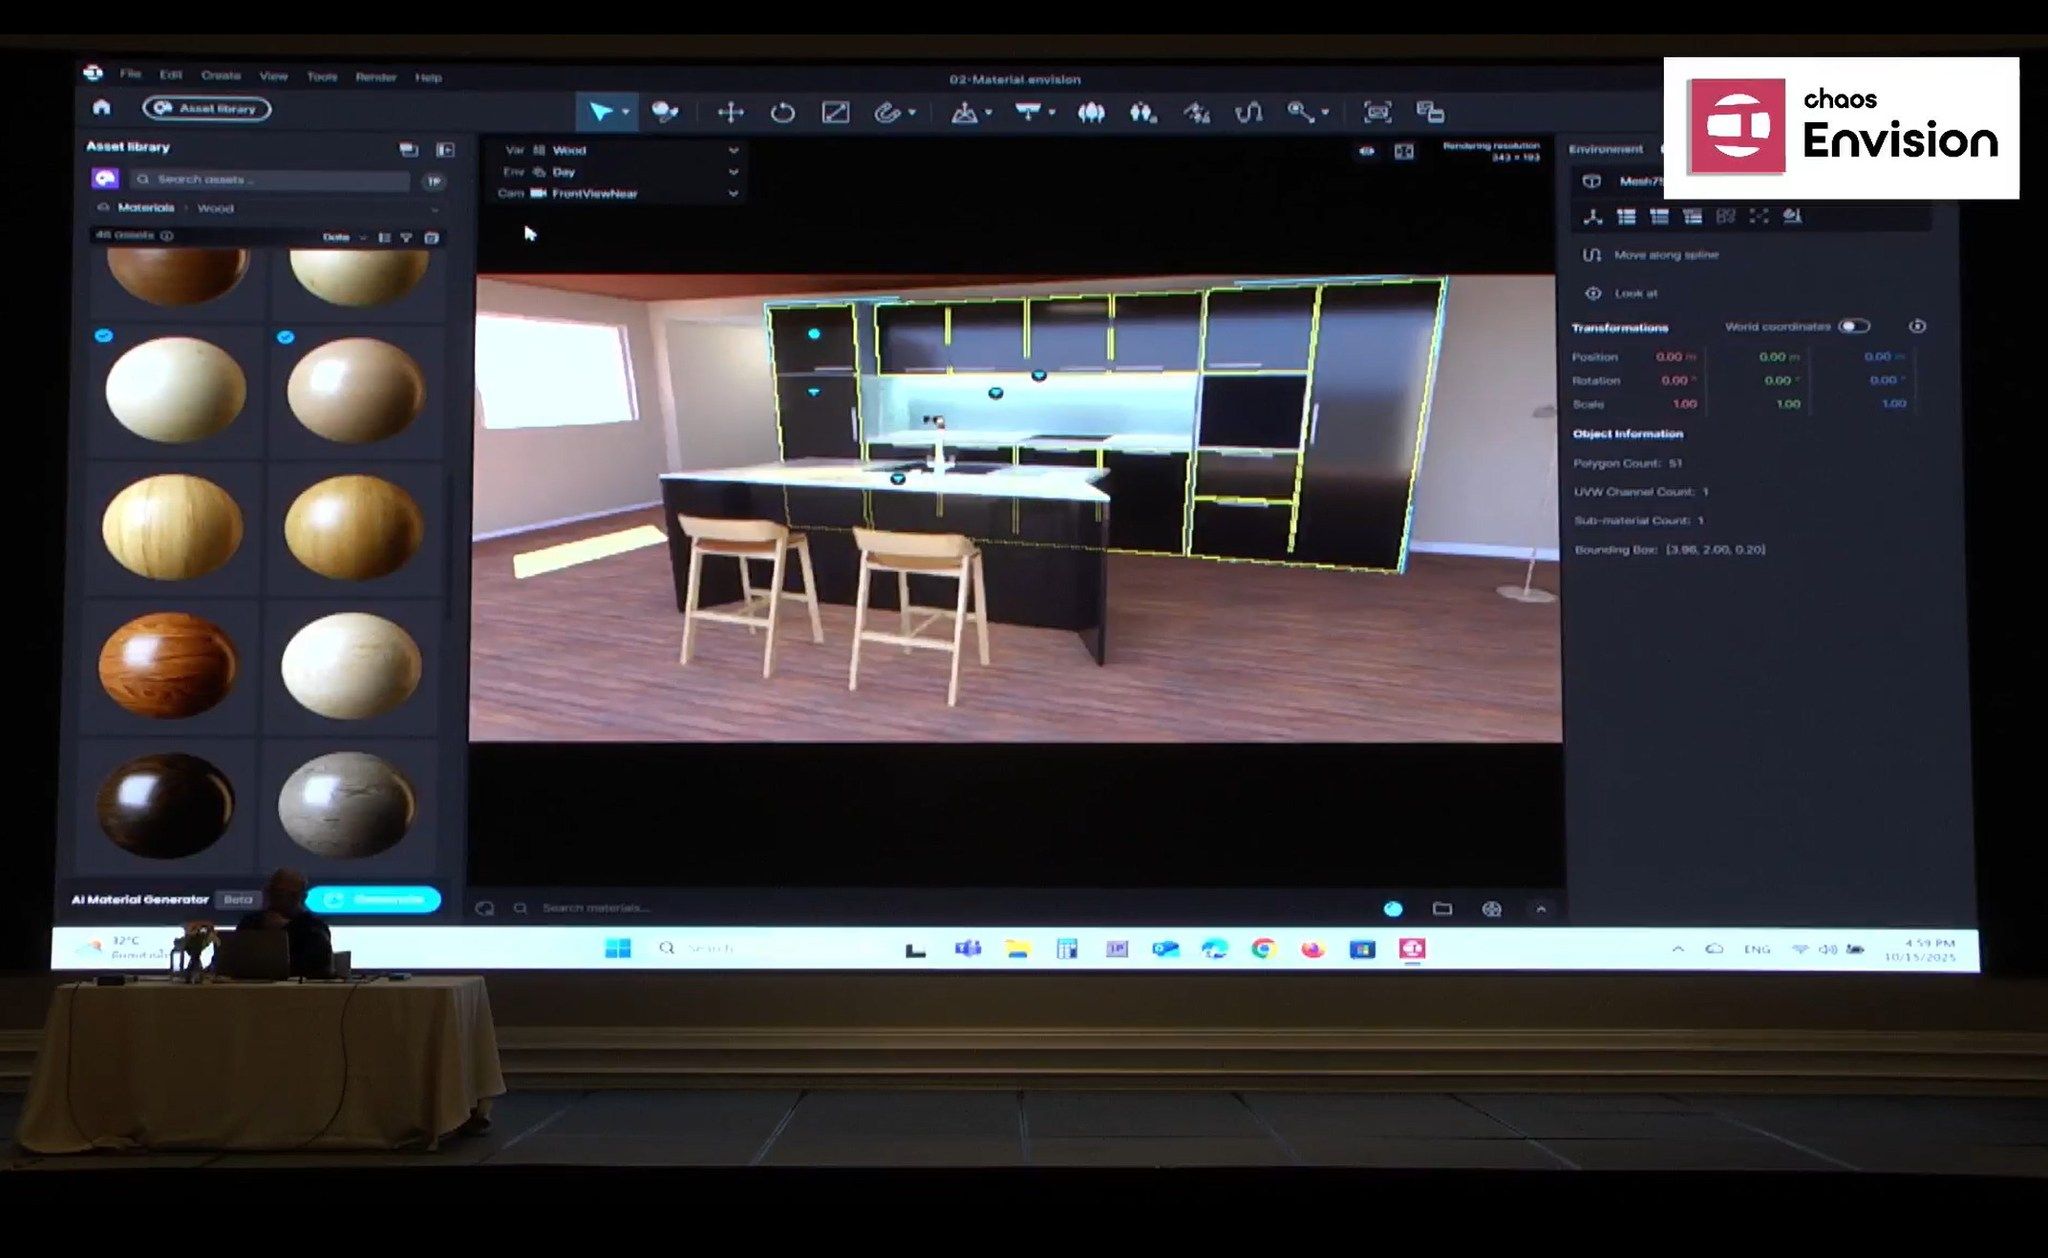Click the vegetation scatter trees icon
This screenshot has width=2048, height=1258.
point(1091,112)
